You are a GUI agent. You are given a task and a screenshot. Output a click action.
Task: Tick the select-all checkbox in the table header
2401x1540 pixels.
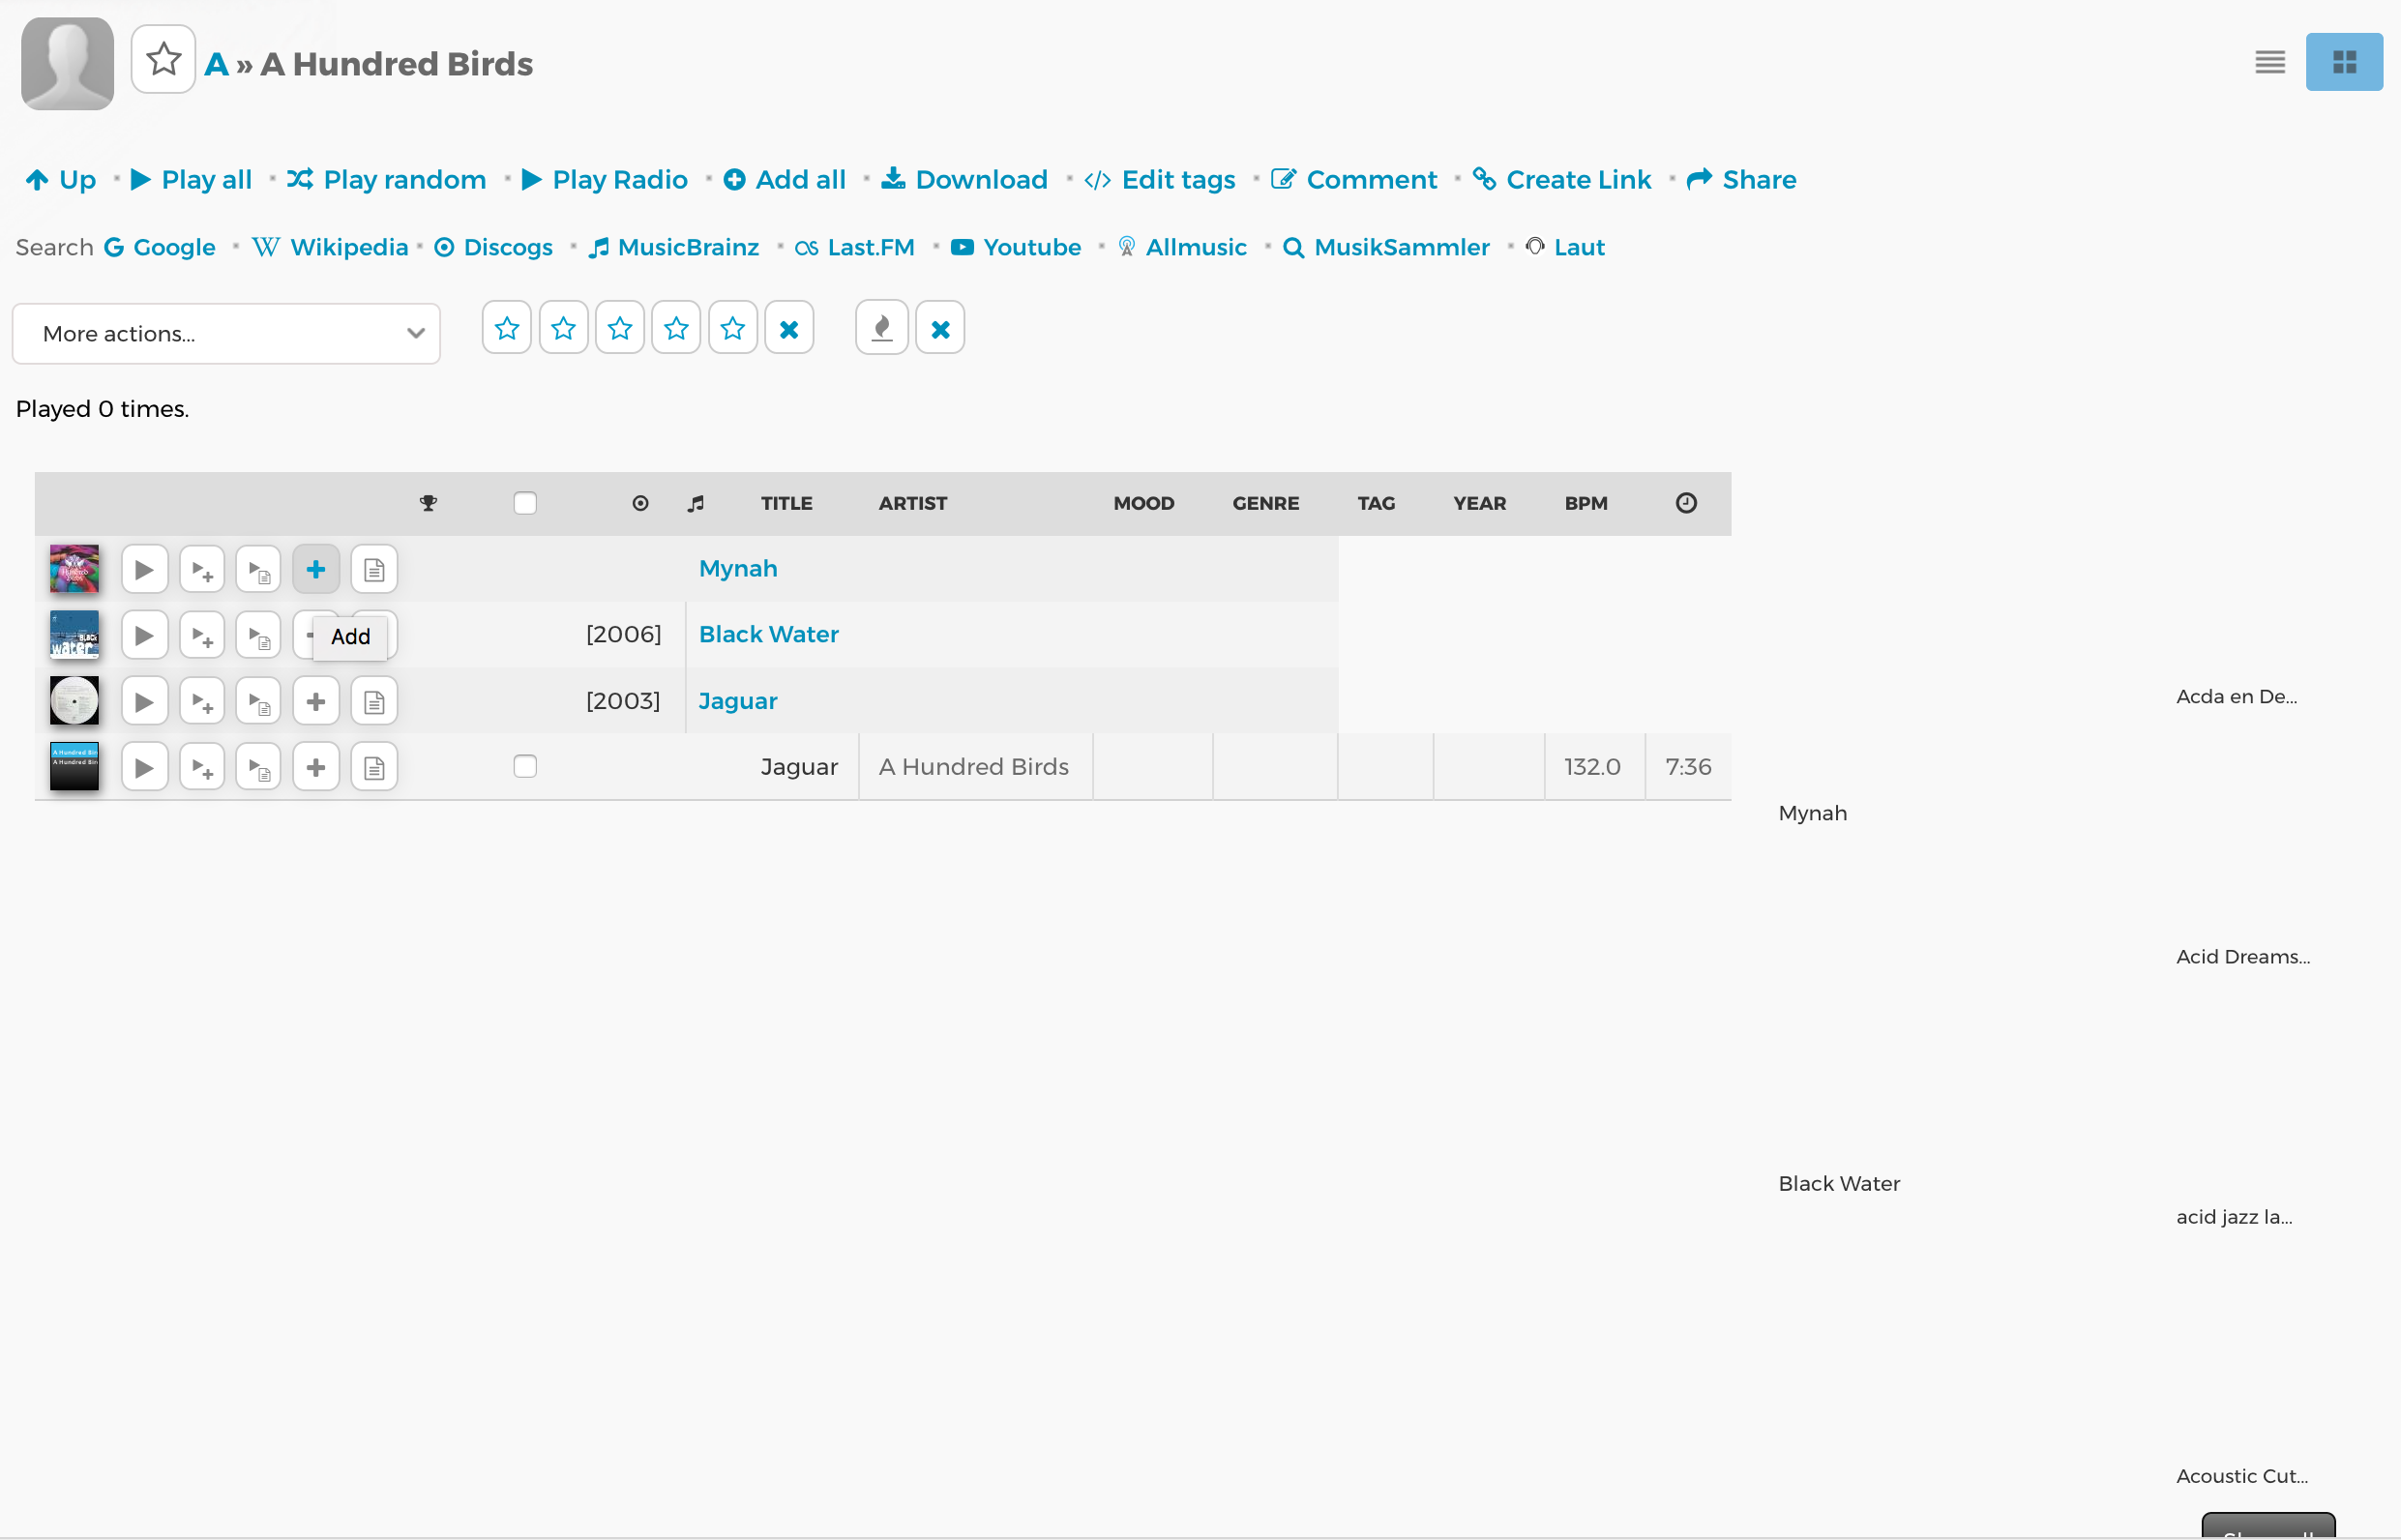pos(525,503)
